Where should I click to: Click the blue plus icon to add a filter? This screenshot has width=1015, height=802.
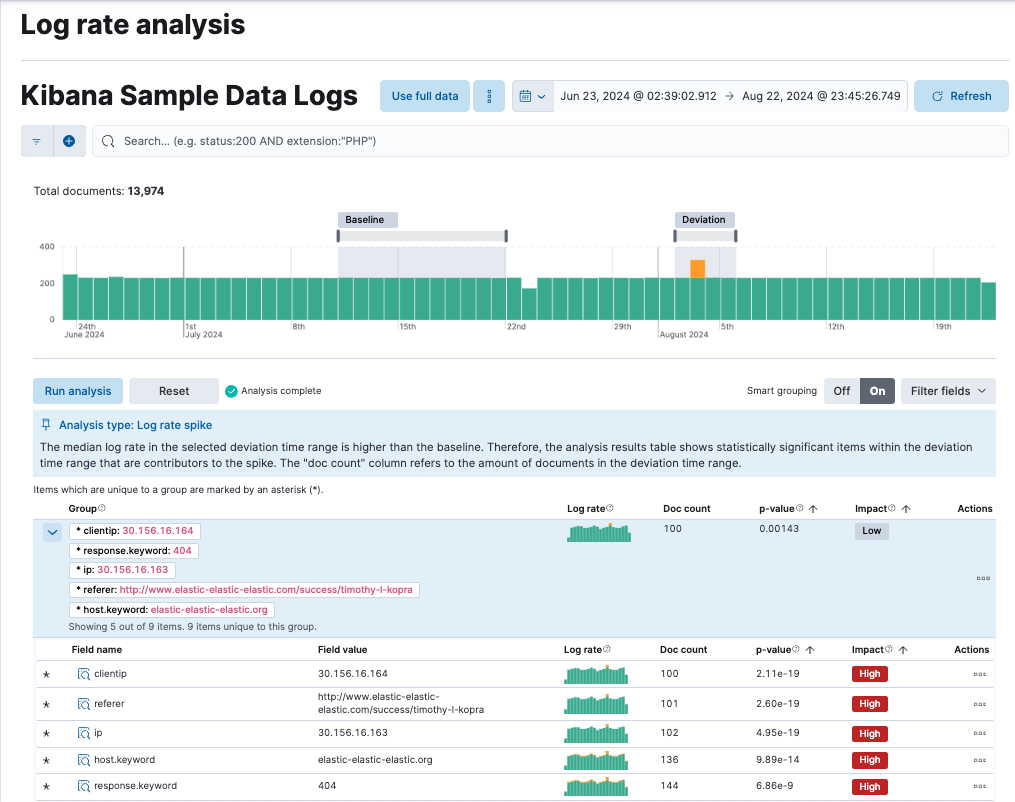point(68,140)
